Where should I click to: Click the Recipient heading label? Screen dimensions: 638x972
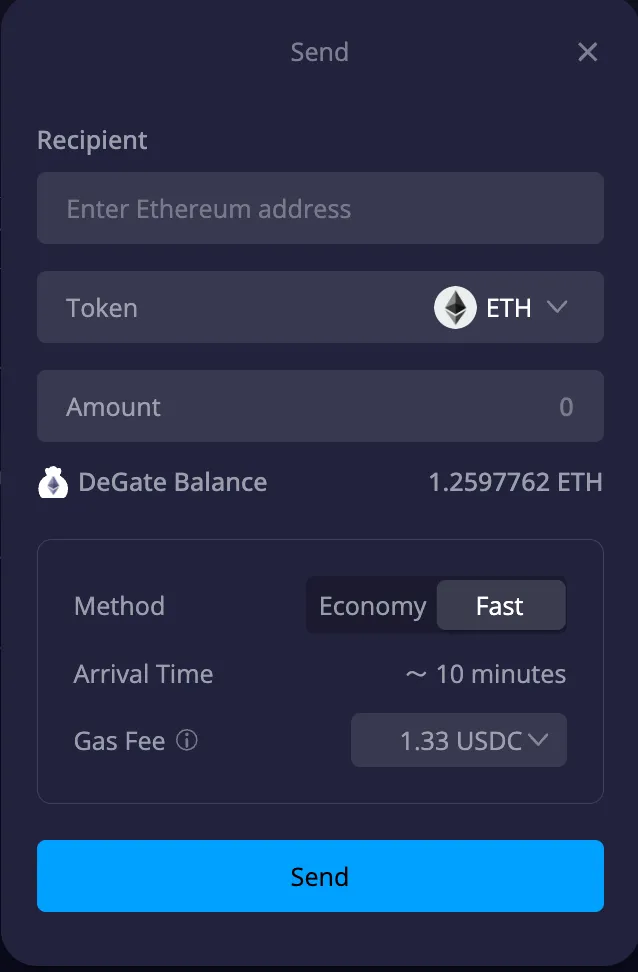coord(92,140)
